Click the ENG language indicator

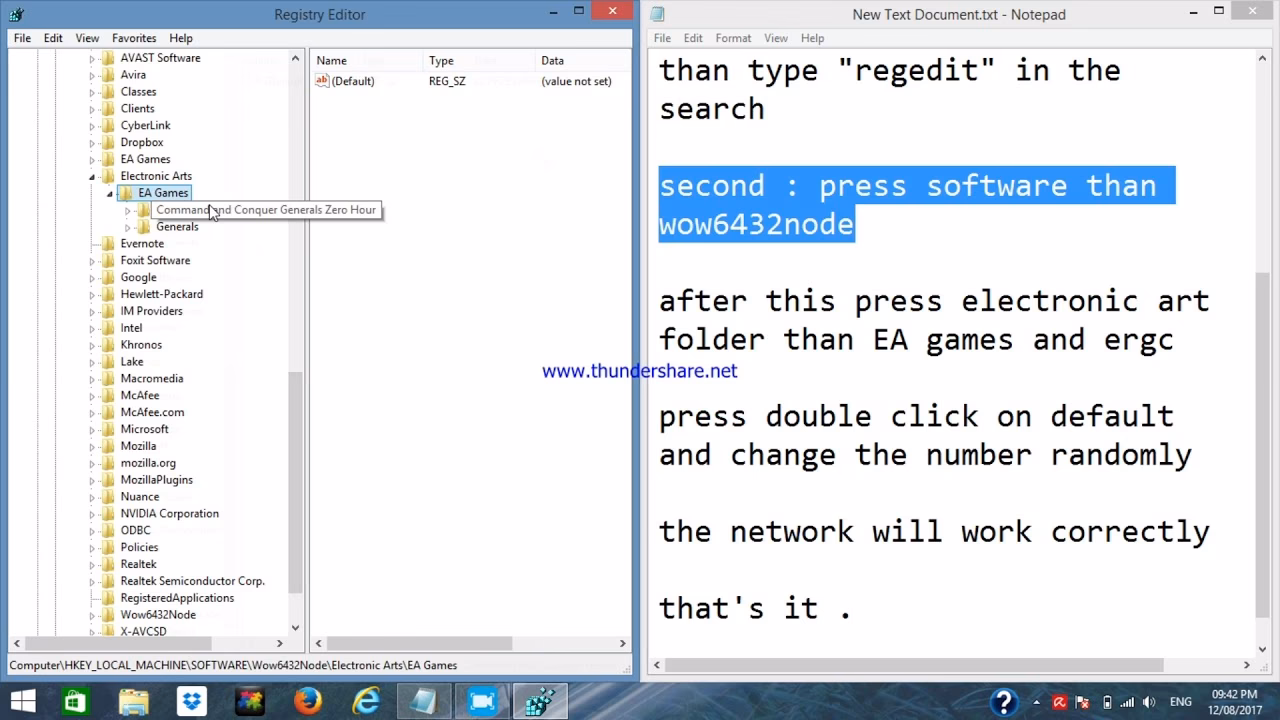coord(1180,702)
